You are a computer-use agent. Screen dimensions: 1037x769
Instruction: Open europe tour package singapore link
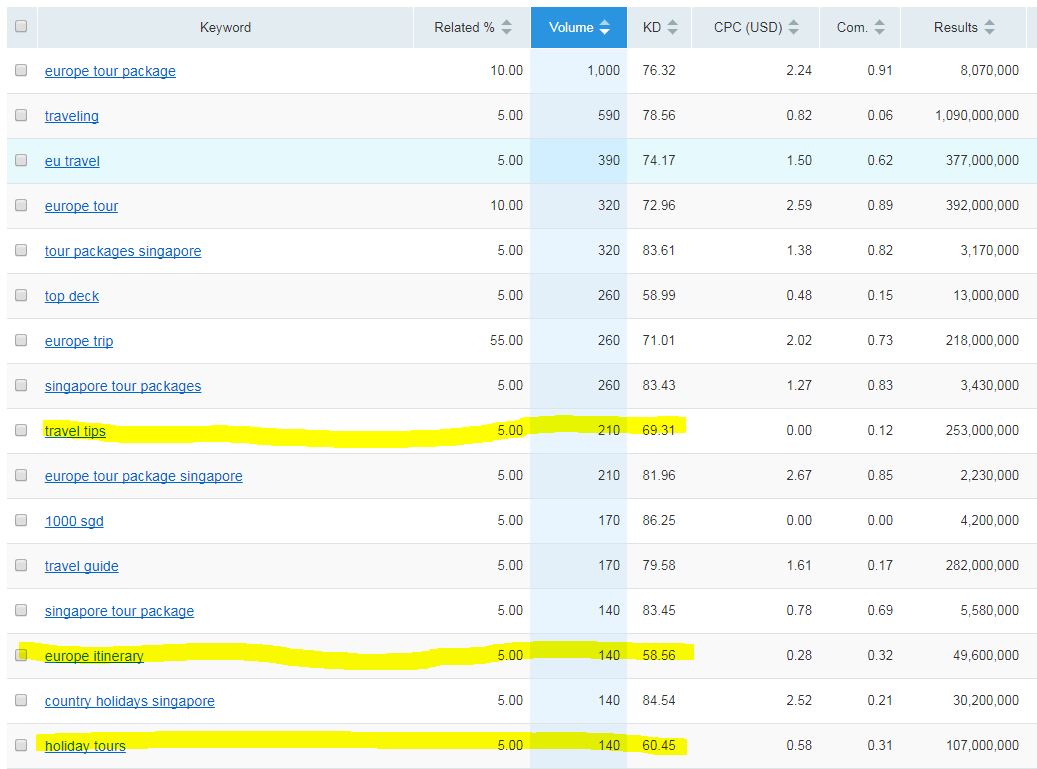point(144,475)
